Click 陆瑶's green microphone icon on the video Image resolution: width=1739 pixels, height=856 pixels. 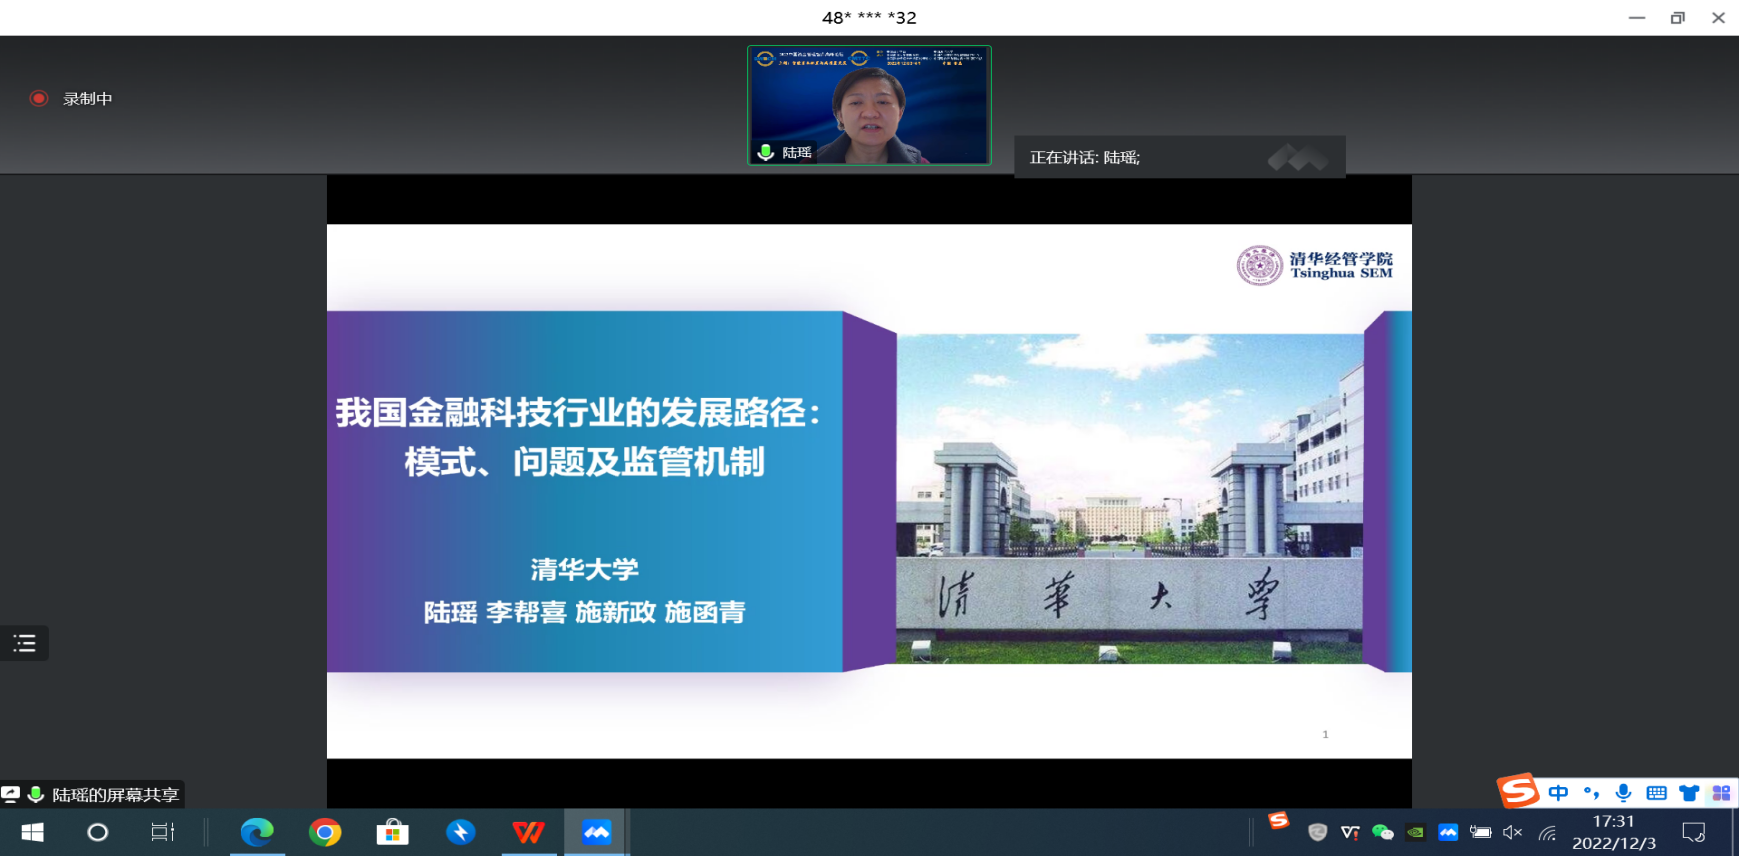(x=766, y=152)
